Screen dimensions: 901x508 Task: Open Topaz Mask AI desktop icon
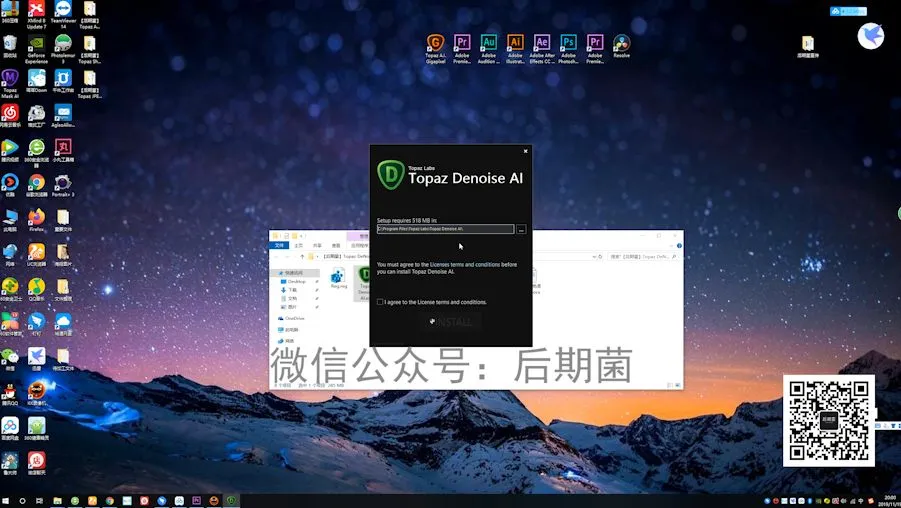[x=10, y=84]
